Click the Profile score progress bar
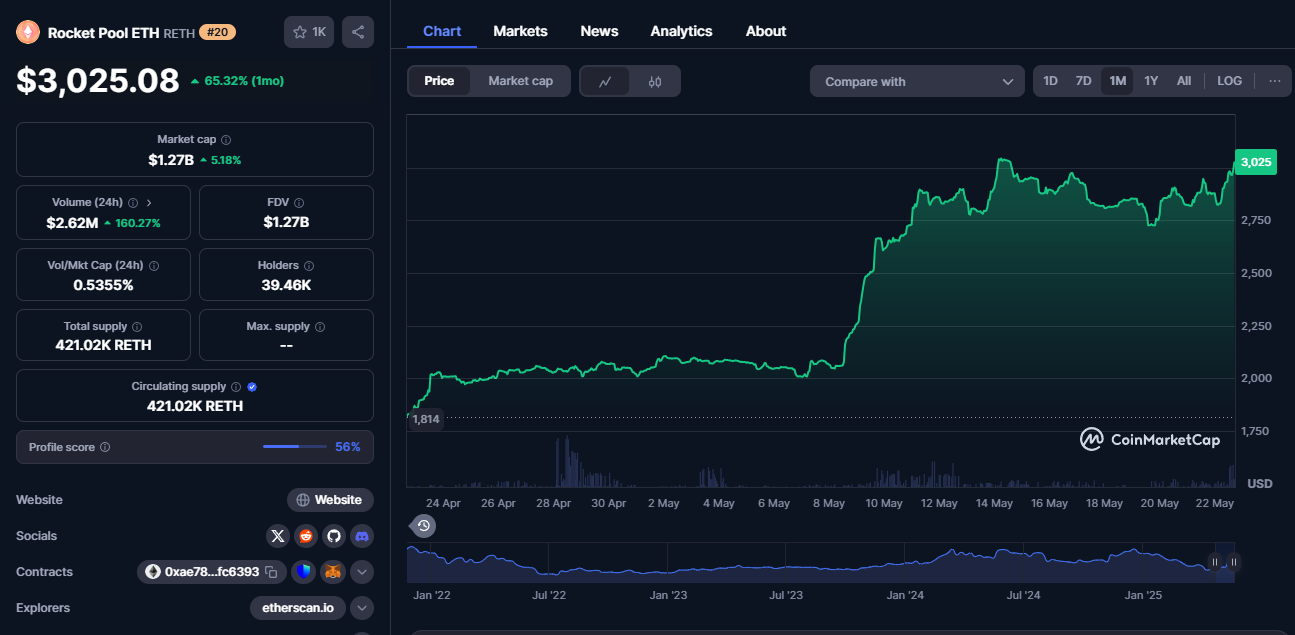 [x=294, y=447]
